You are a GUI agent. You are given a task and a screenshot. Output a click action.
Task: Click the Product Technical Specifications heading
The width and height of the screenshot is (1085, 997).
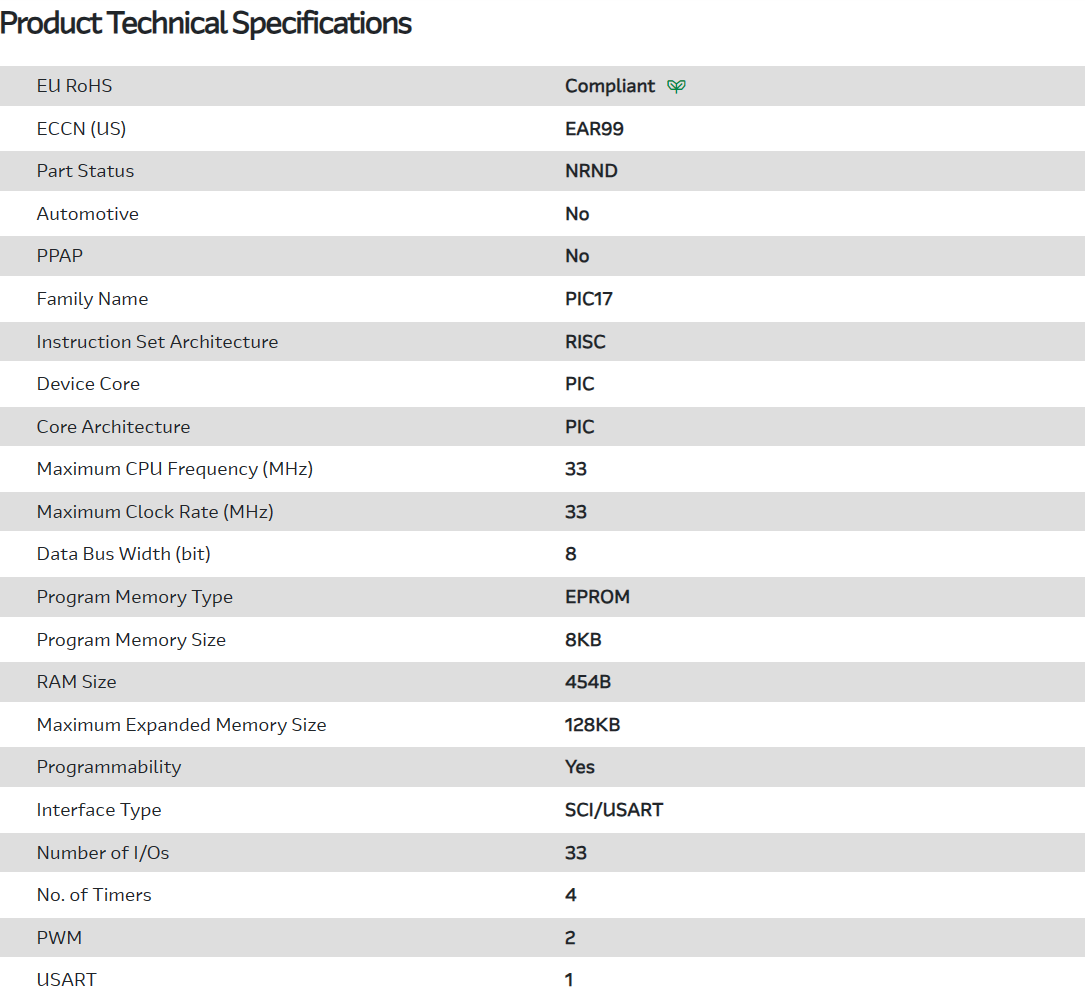coord(206,23)
